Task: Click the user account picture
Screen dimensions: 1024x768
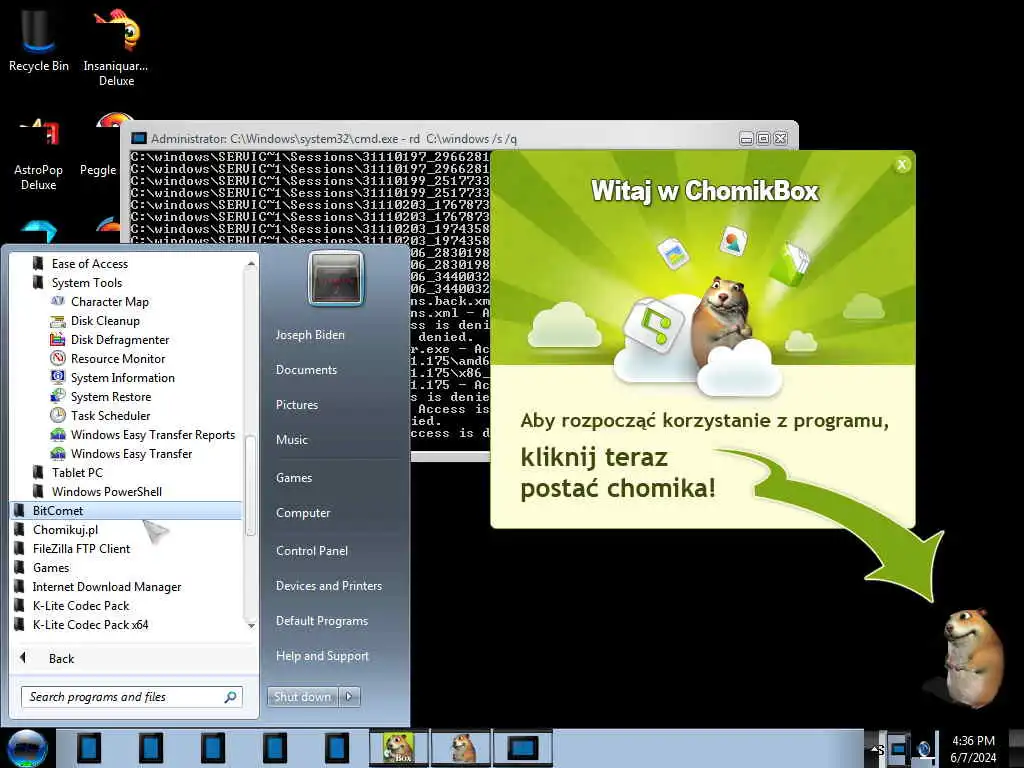Action: [x=336, y=278]
